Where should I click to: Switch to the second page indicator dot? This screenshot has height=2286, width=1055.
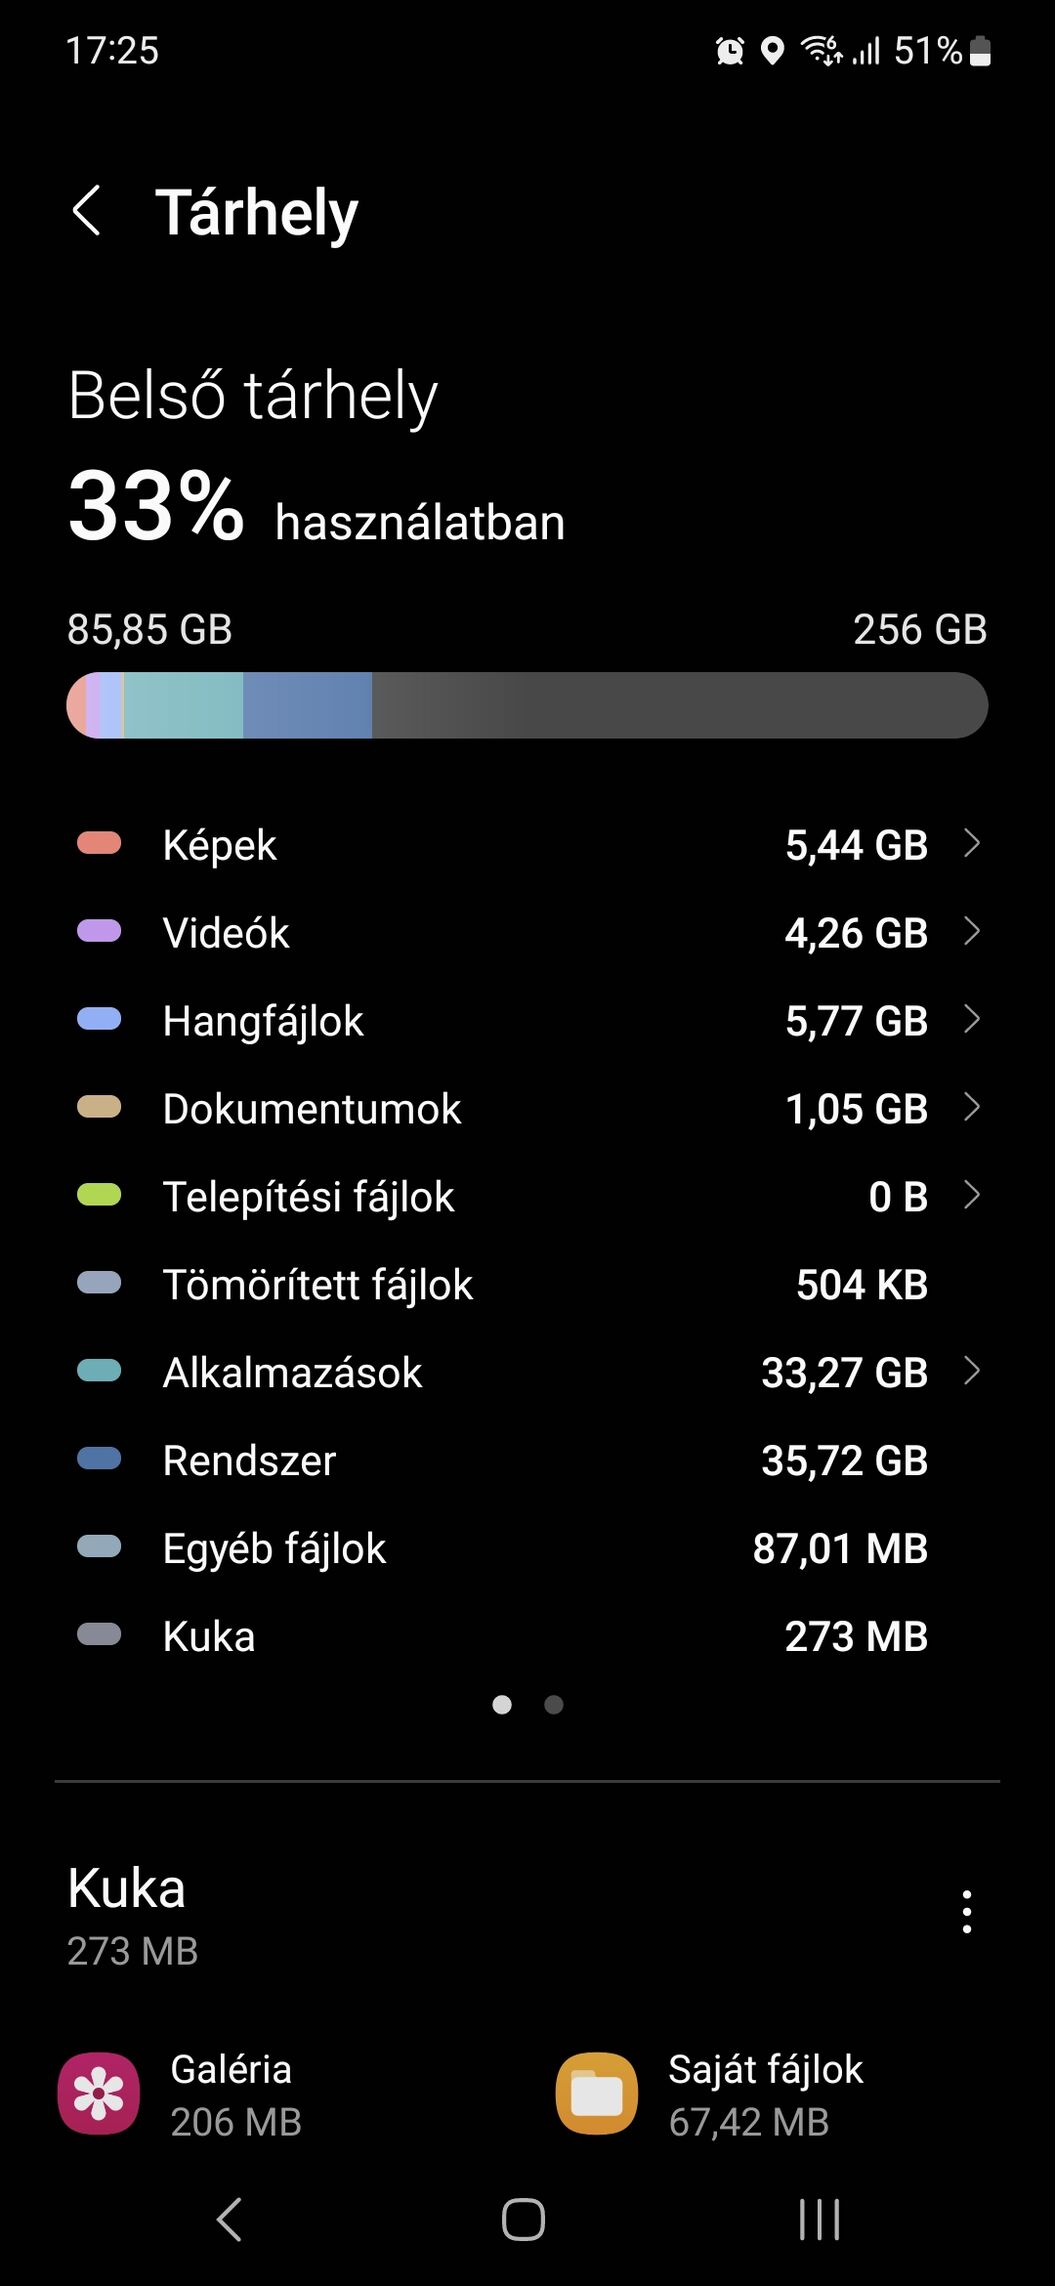pos(553,1704)
